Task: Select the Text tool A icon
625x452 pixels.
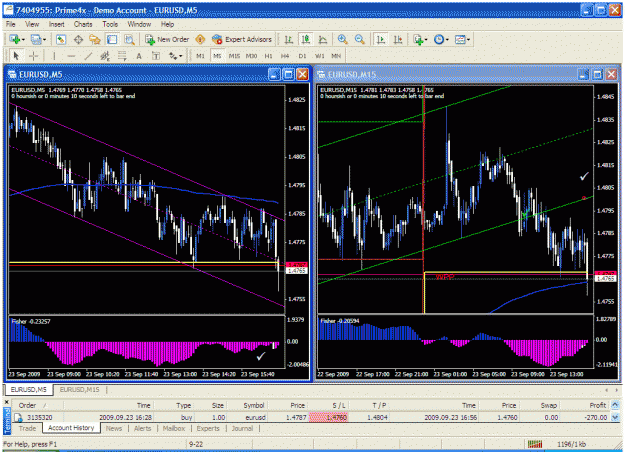Action: click(139, 56)
